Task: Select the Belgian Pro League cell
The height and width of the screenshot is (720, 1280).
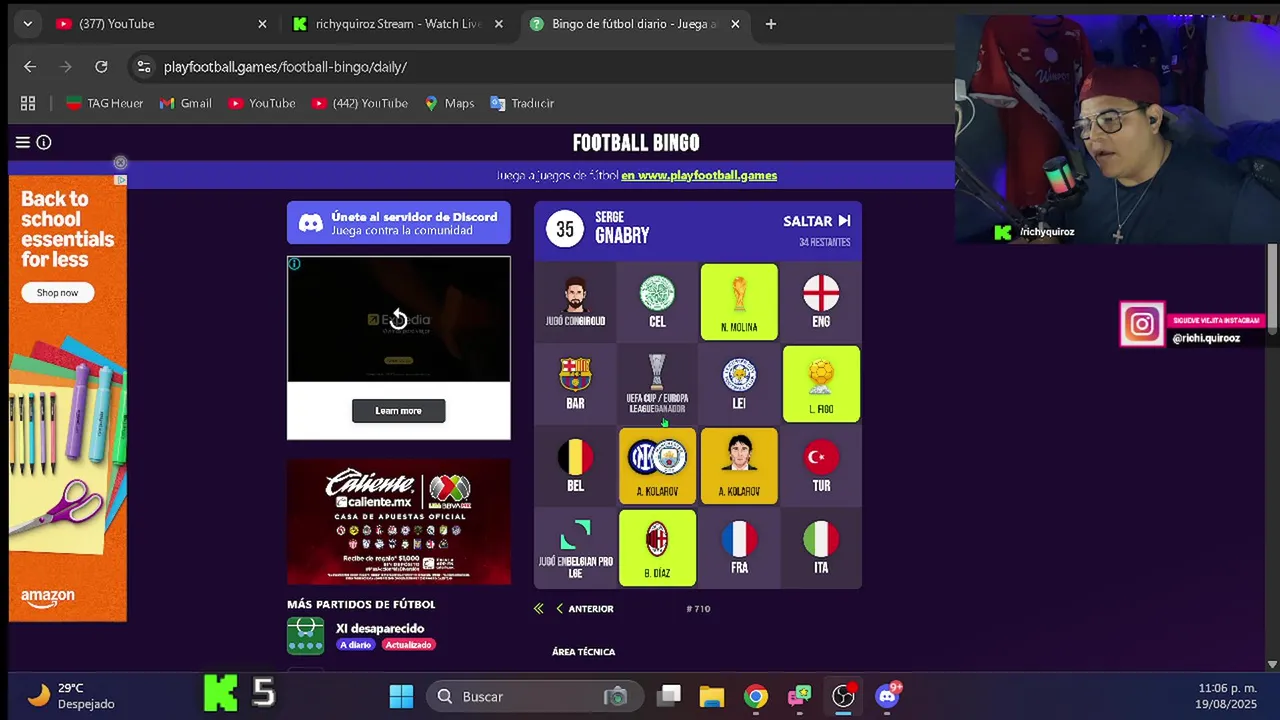Action: [575, 548]
